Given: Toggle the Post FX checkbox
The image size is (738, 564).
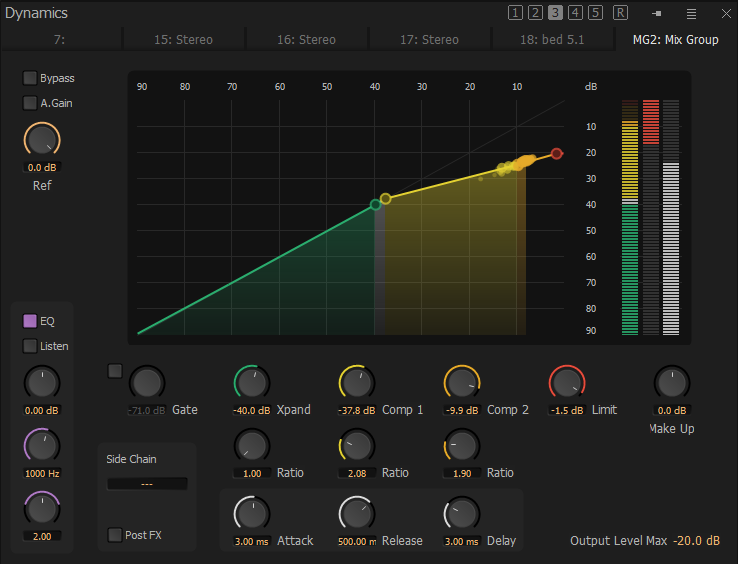Looking at the screenshot, I should pyautogui.click(x=115, y=535).
